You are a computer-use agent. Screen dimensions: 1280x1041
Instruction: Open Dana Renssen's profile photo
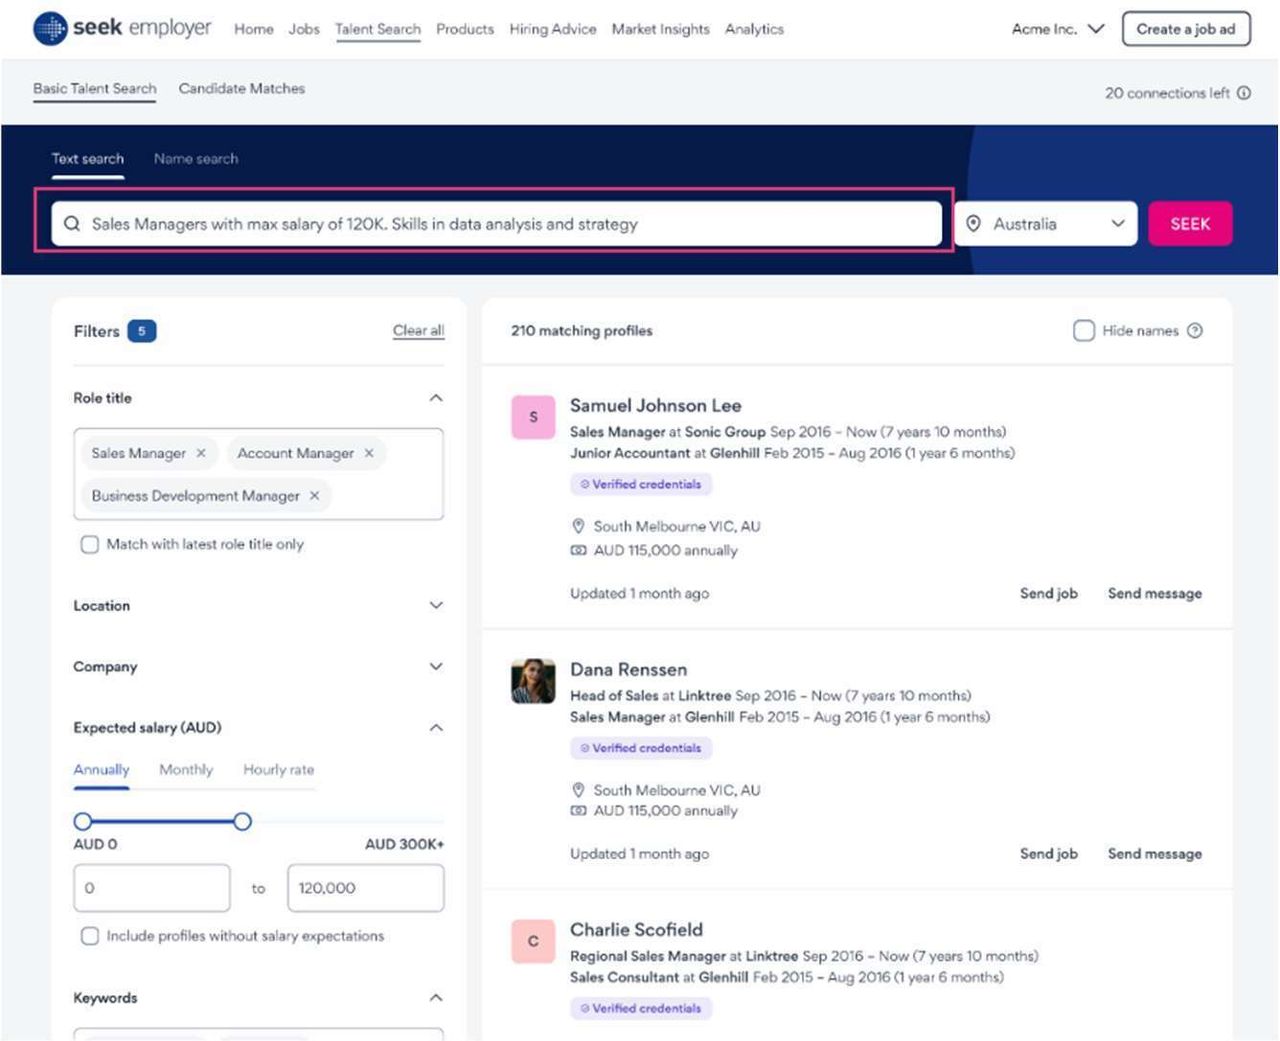coord(533,681)
